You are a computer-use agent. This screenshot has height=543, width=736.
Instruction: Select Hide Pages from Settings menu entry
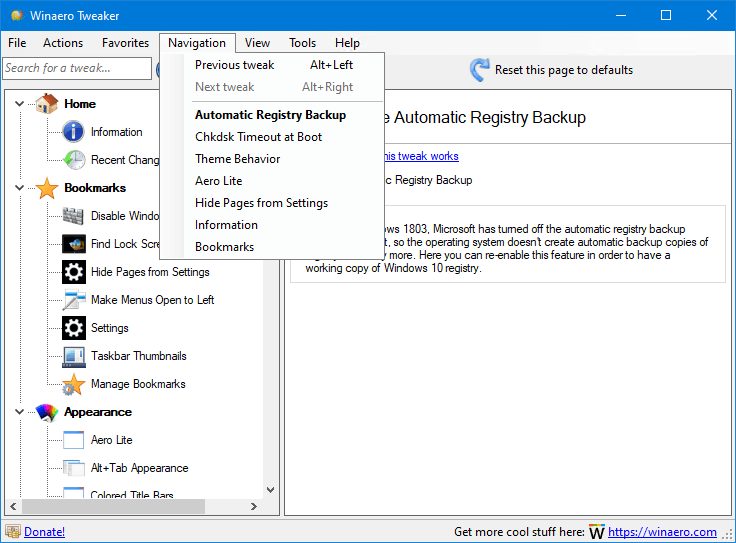tap(273, 203)
